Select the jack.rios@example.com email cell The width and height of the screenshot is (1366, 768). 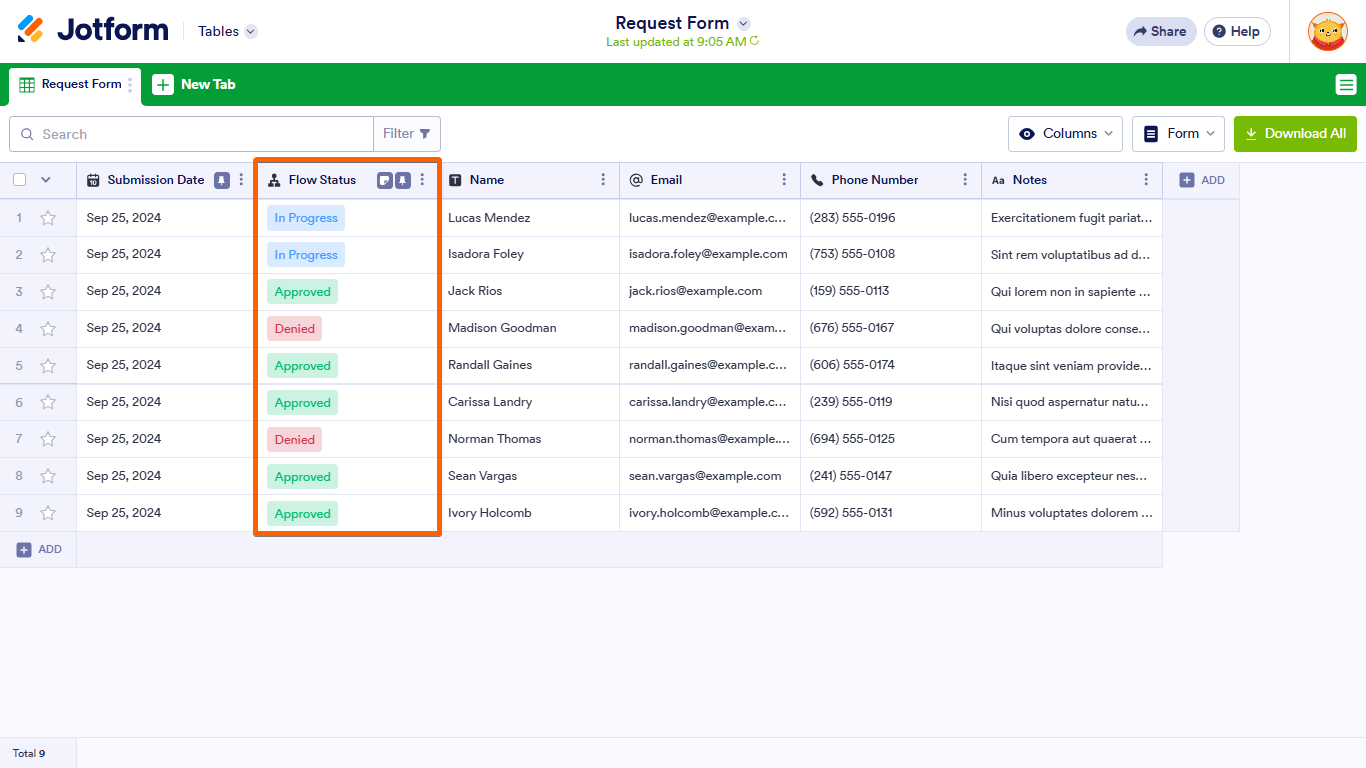[x=710, y=292]
